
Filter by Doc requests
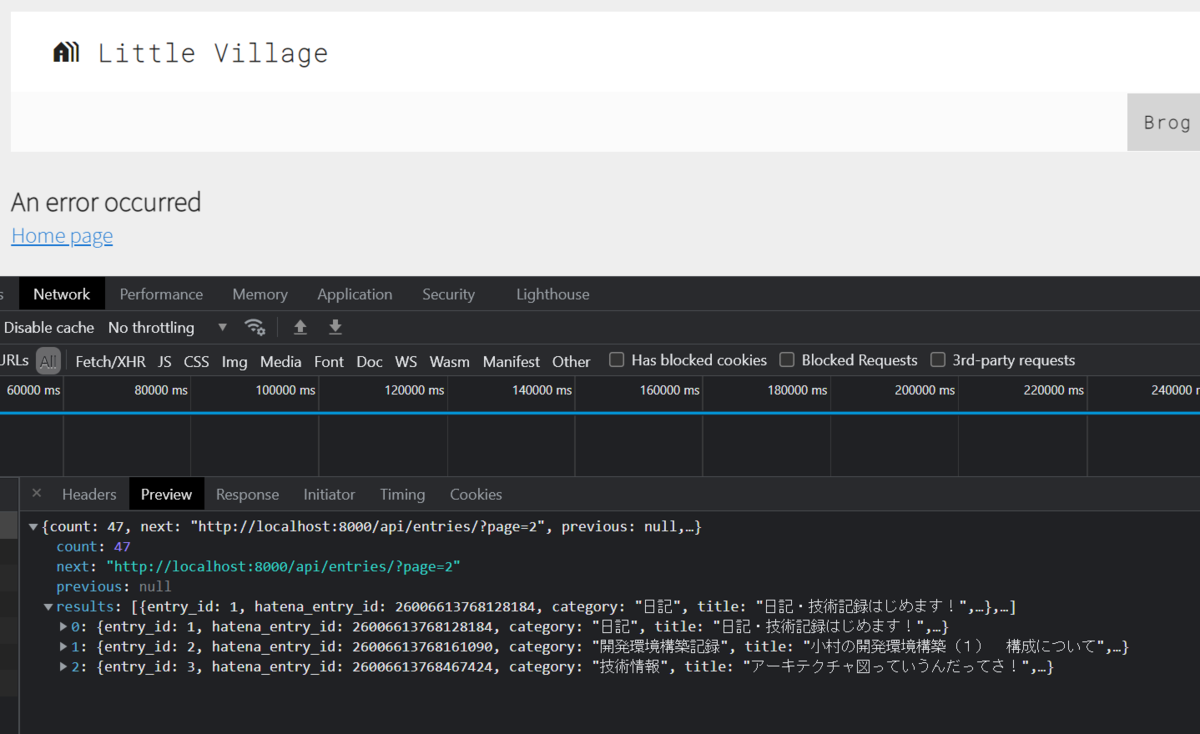pyautogui.click(x=370, y=361)
